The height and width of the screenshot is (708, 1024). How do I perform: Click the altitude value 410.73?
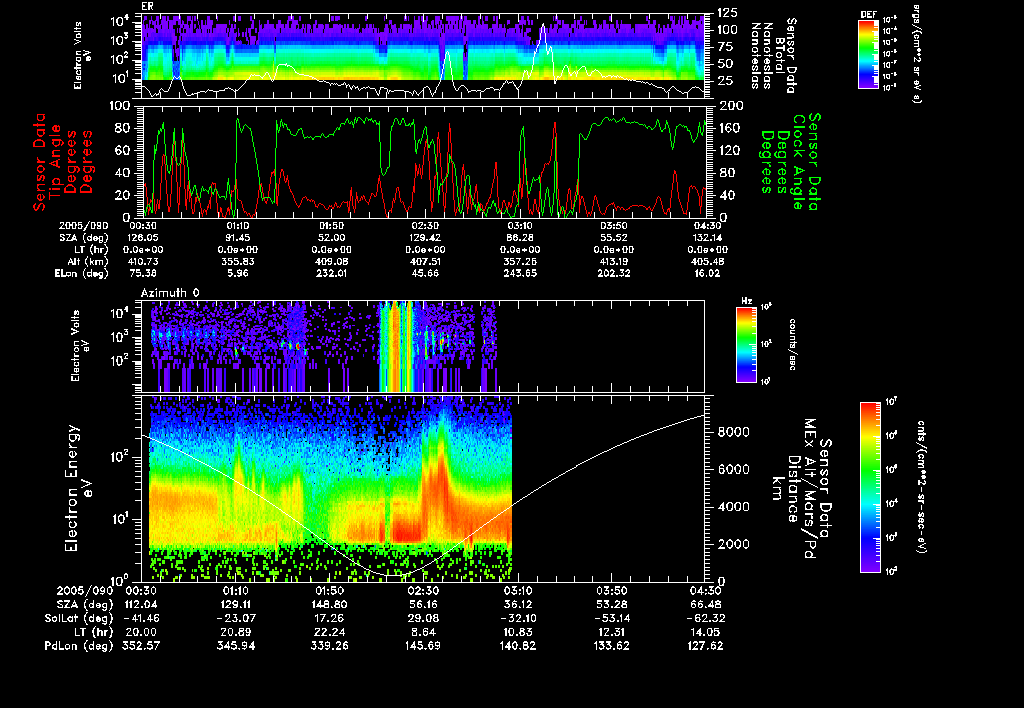point(141,261)
